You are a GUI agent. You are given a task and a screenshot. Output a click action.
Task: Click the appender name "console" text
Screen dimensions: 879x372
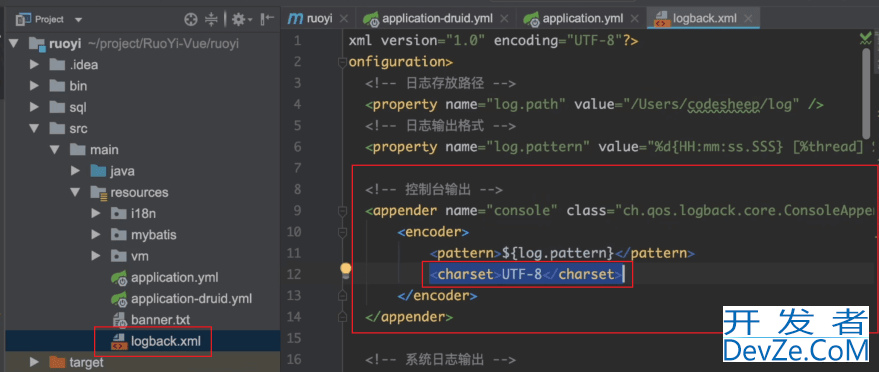point(522,211)
